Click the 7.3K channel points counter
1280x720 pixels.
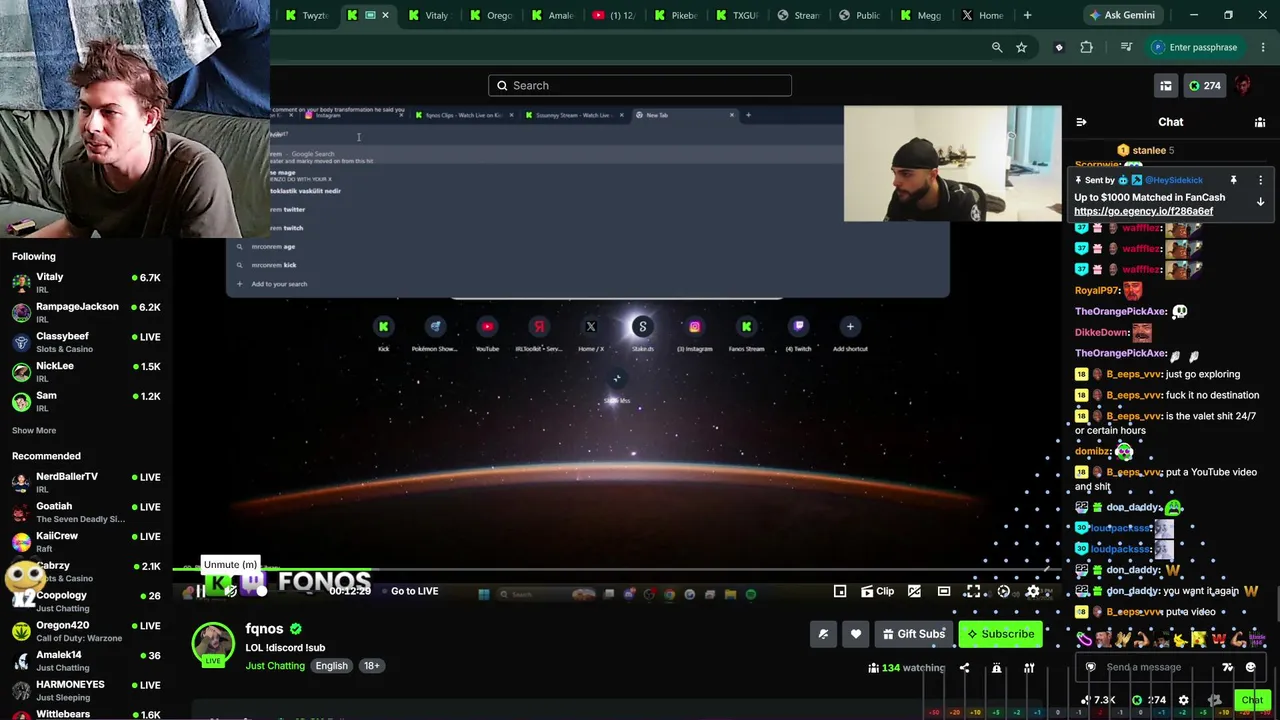(1099, 700)
